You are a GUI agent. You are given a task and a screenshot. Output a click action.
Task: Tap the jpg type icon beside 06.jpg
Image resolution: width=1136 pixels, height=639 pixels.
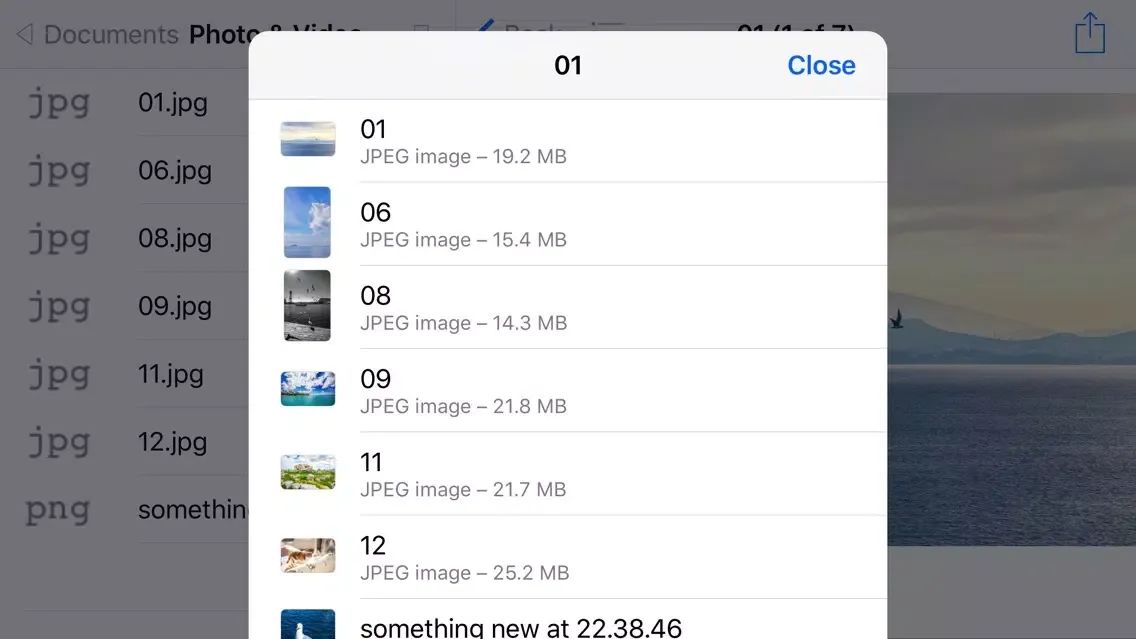point(59,171)
